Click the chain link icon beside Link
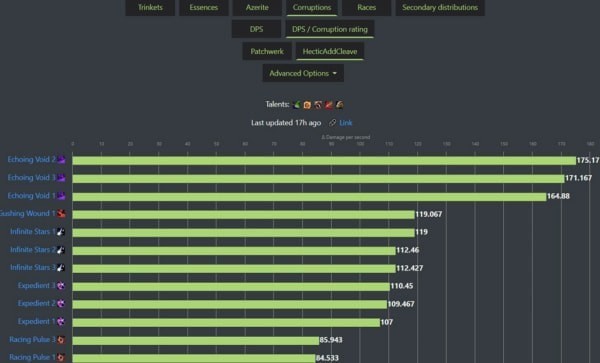The width and height of the screenshot is (600, 363). coord(333,123)
